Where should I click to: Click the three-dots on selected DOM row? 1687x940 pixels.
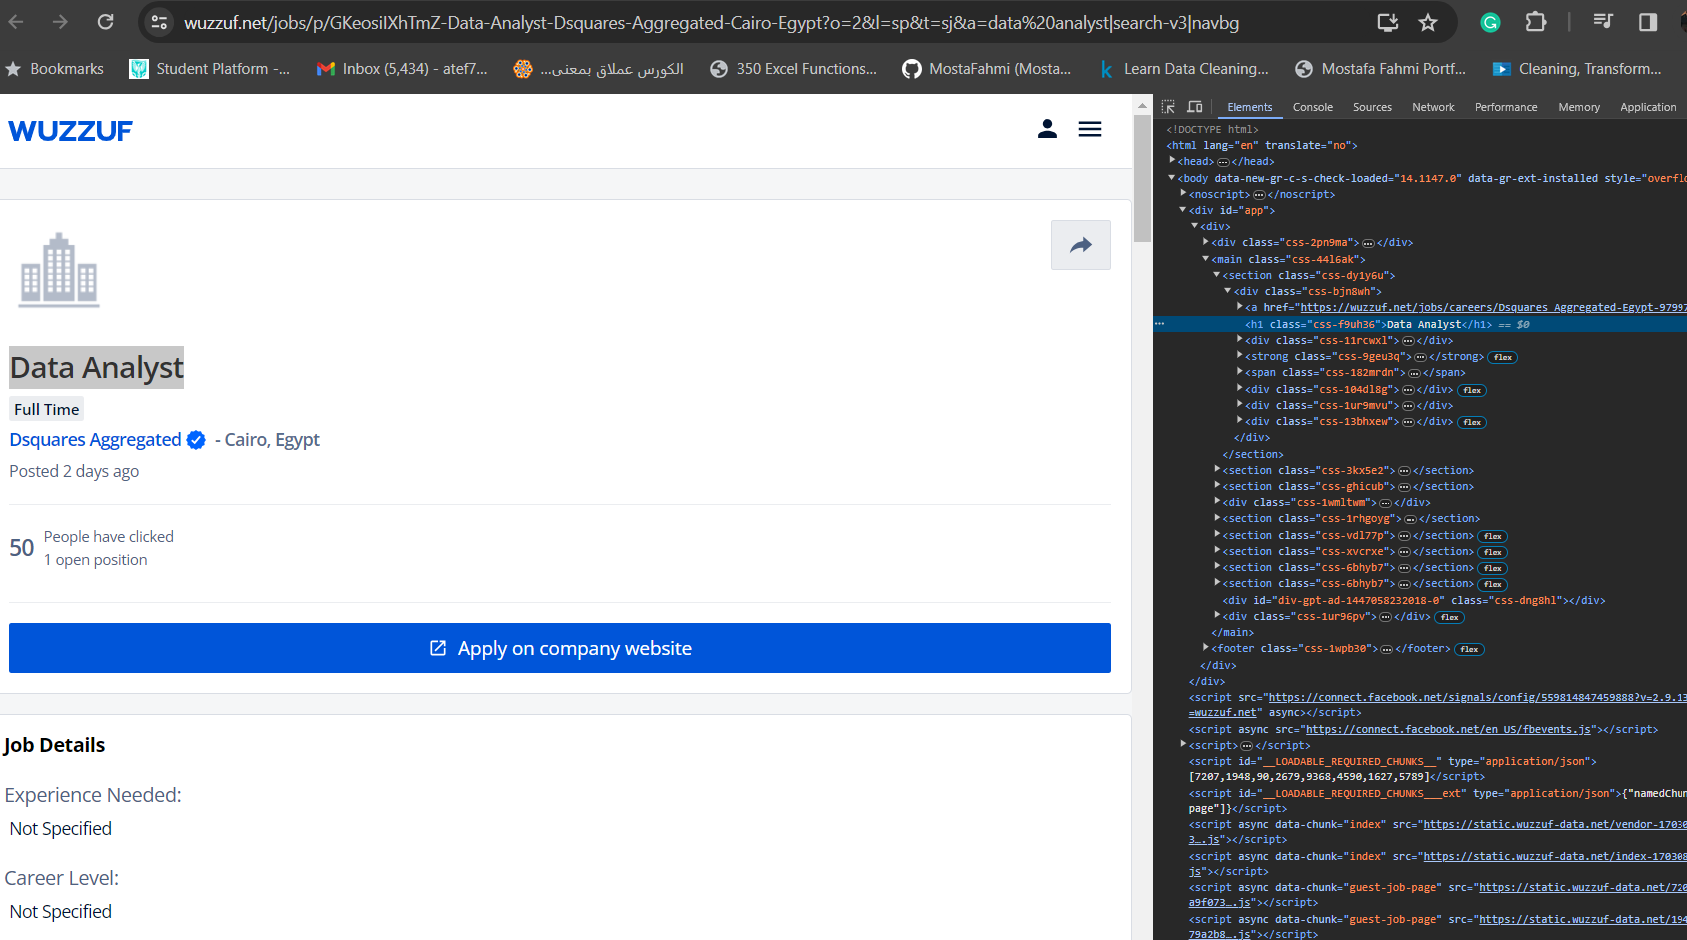[x=1160, y=324]
